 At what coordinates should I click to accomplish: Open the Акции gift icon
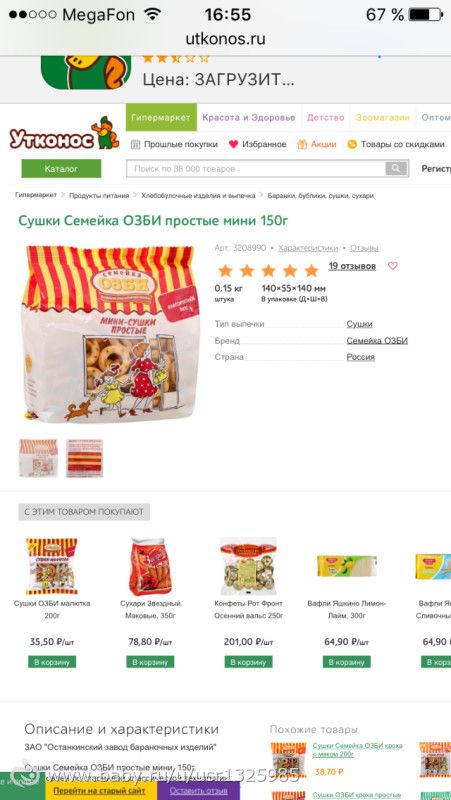pos(302,144)
